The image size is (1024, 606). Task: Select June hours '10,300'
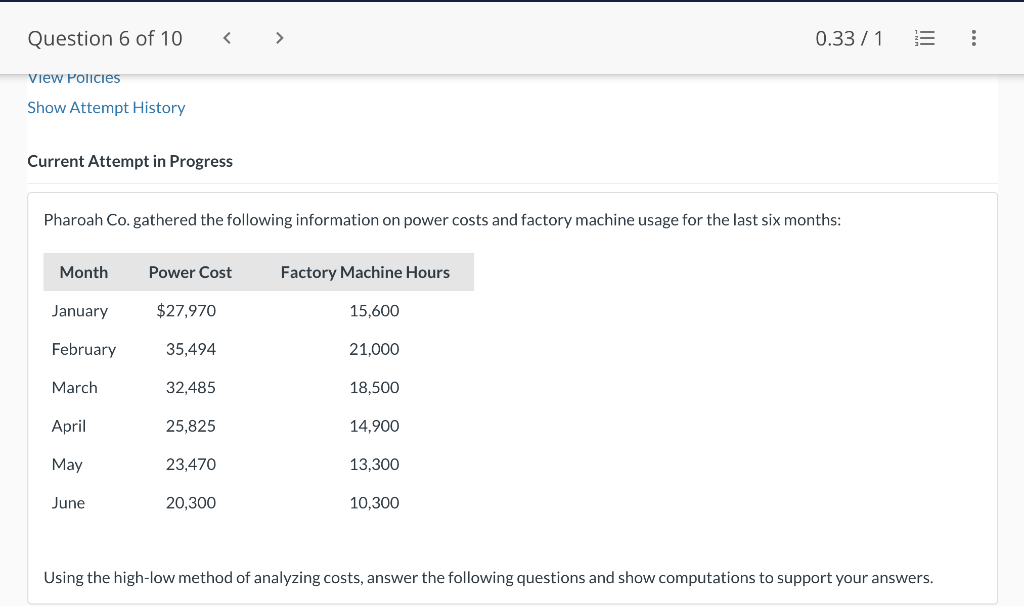point(374,503)
